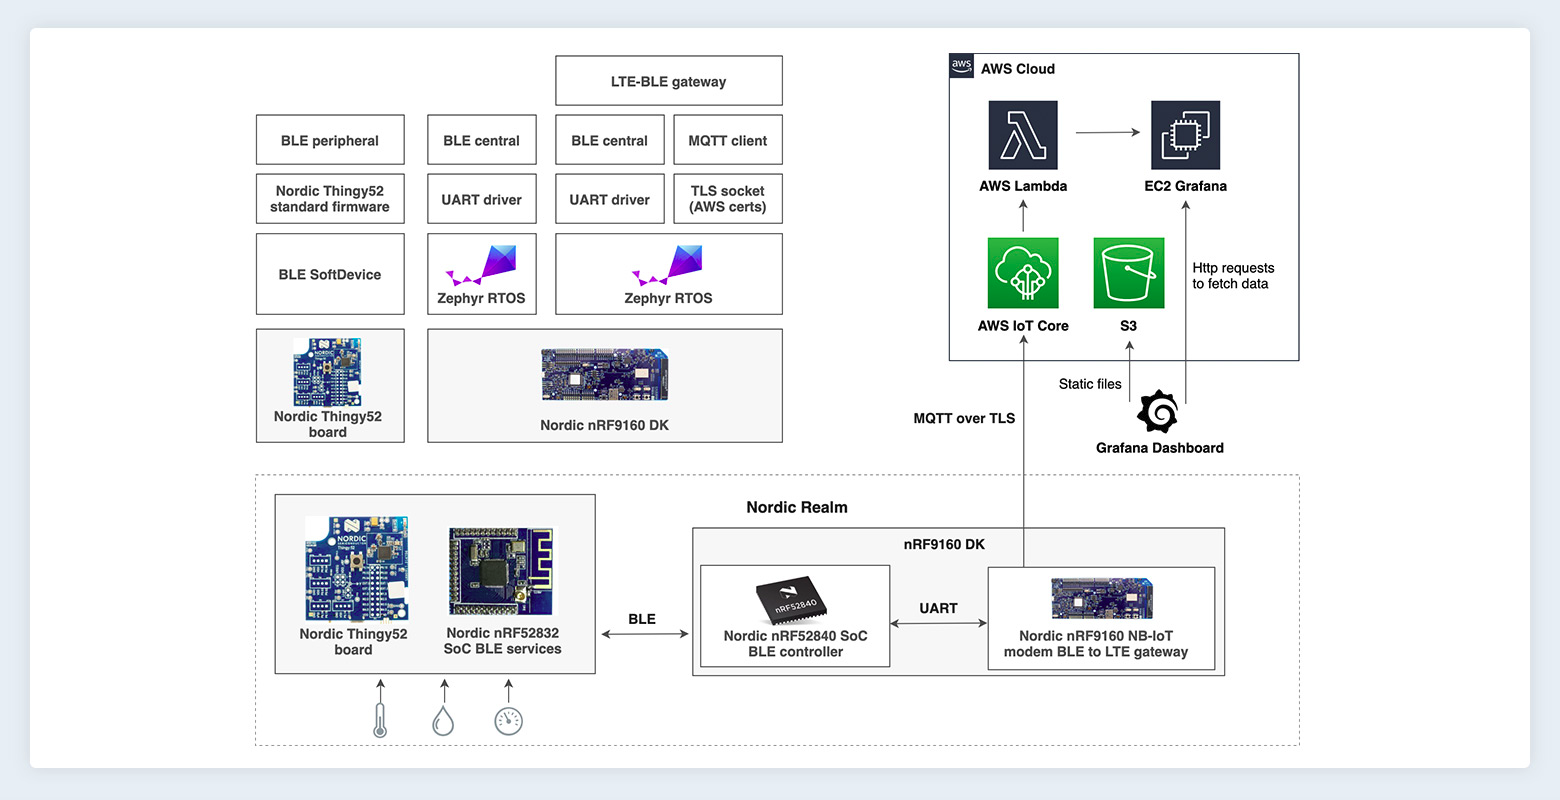Click the nRF9160 NB-IoT modem board image
The width and height of the screenshot is (1560, 800).
pyautogui.click(x=1102, y=599)
